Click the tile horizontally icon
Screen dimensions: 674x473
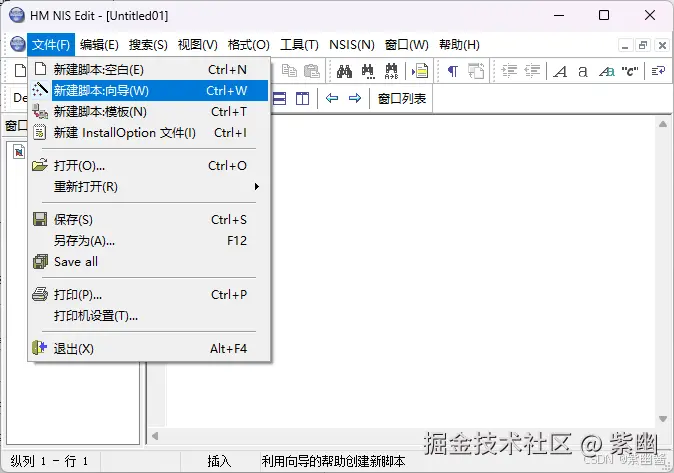coord(279,98)
